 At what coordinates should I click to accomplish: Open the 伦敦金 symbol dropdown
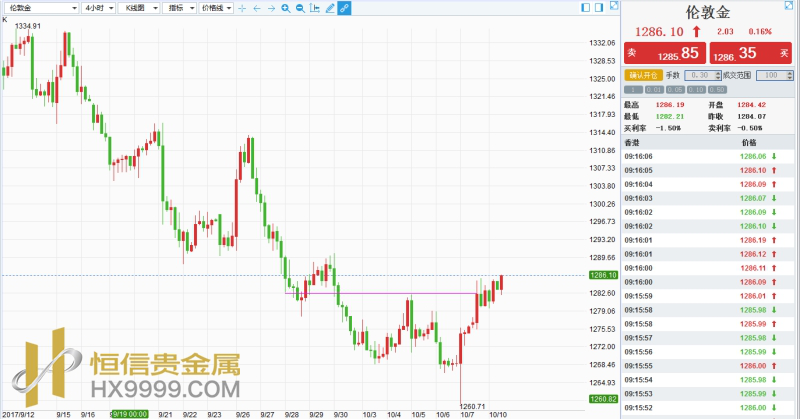40,8
